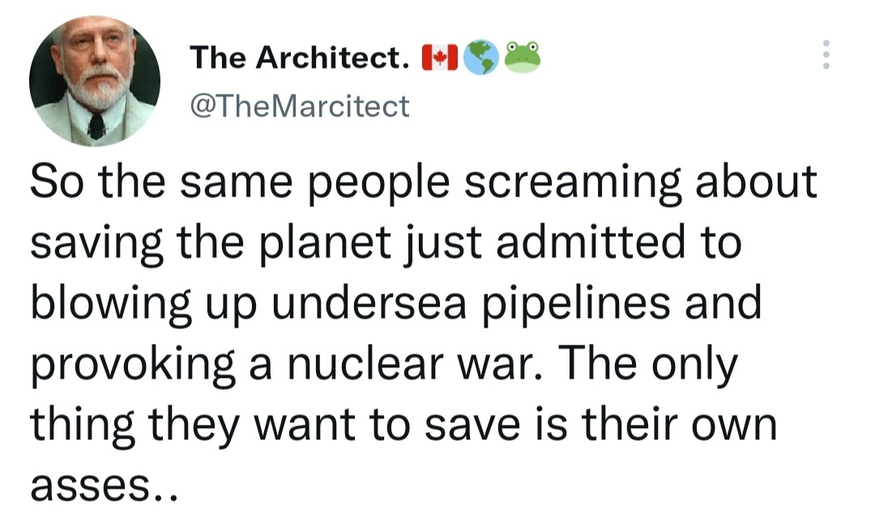Viewport: 875px width, 526px height.
Task: Click the words "blowing up"
Action: (x=151, y=304)
